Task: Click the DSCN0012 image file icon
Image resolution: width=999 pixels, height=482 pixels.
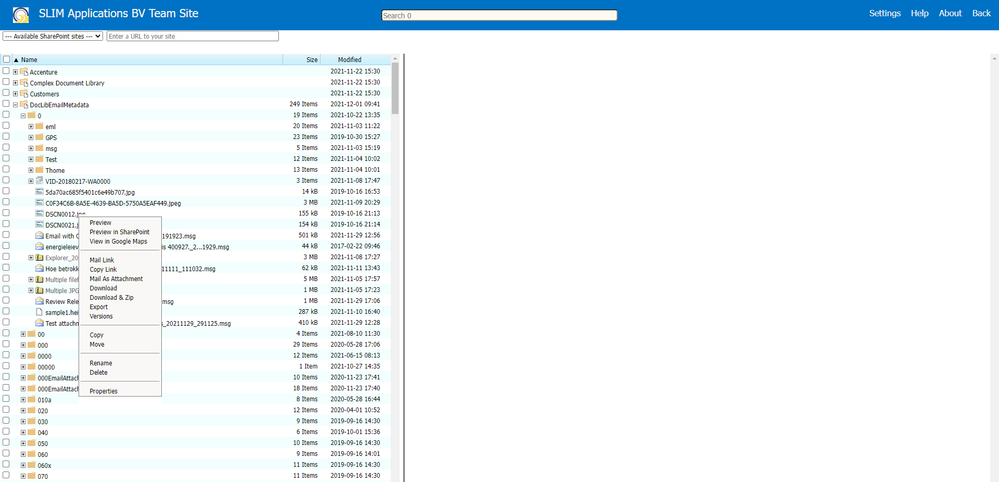Action: [39, 213]
